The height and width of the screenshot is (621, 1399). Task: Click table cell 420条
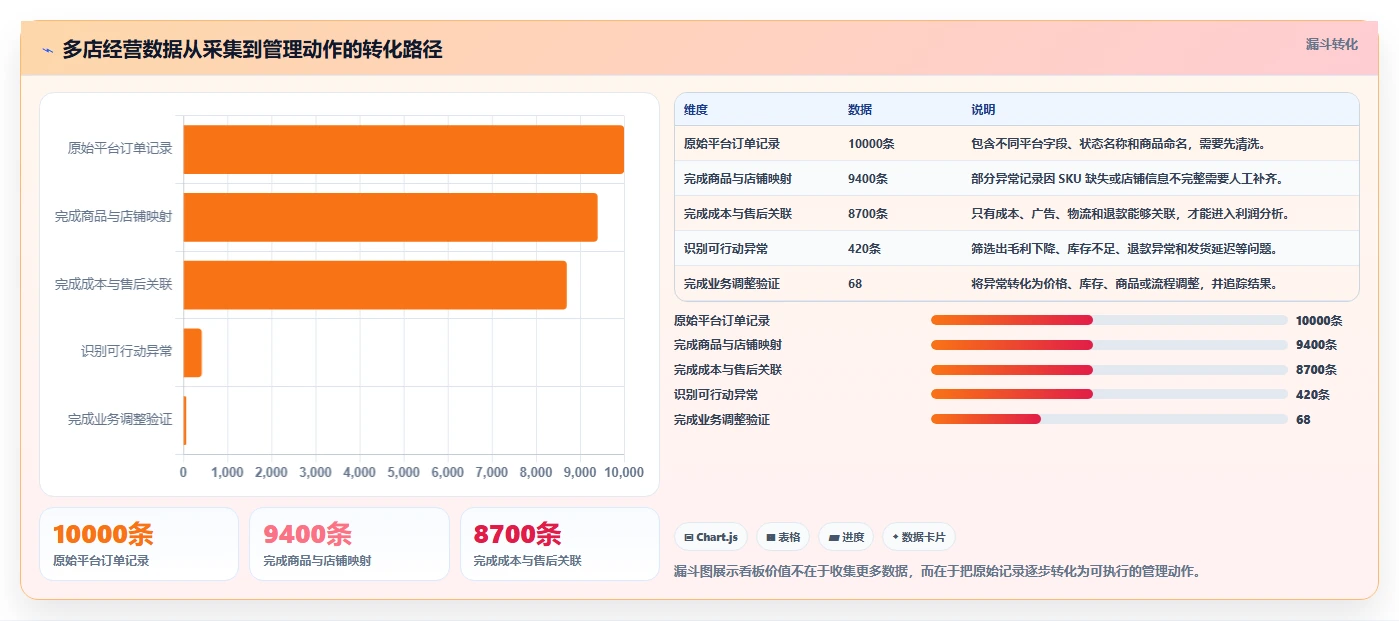(x=865, y=249)
